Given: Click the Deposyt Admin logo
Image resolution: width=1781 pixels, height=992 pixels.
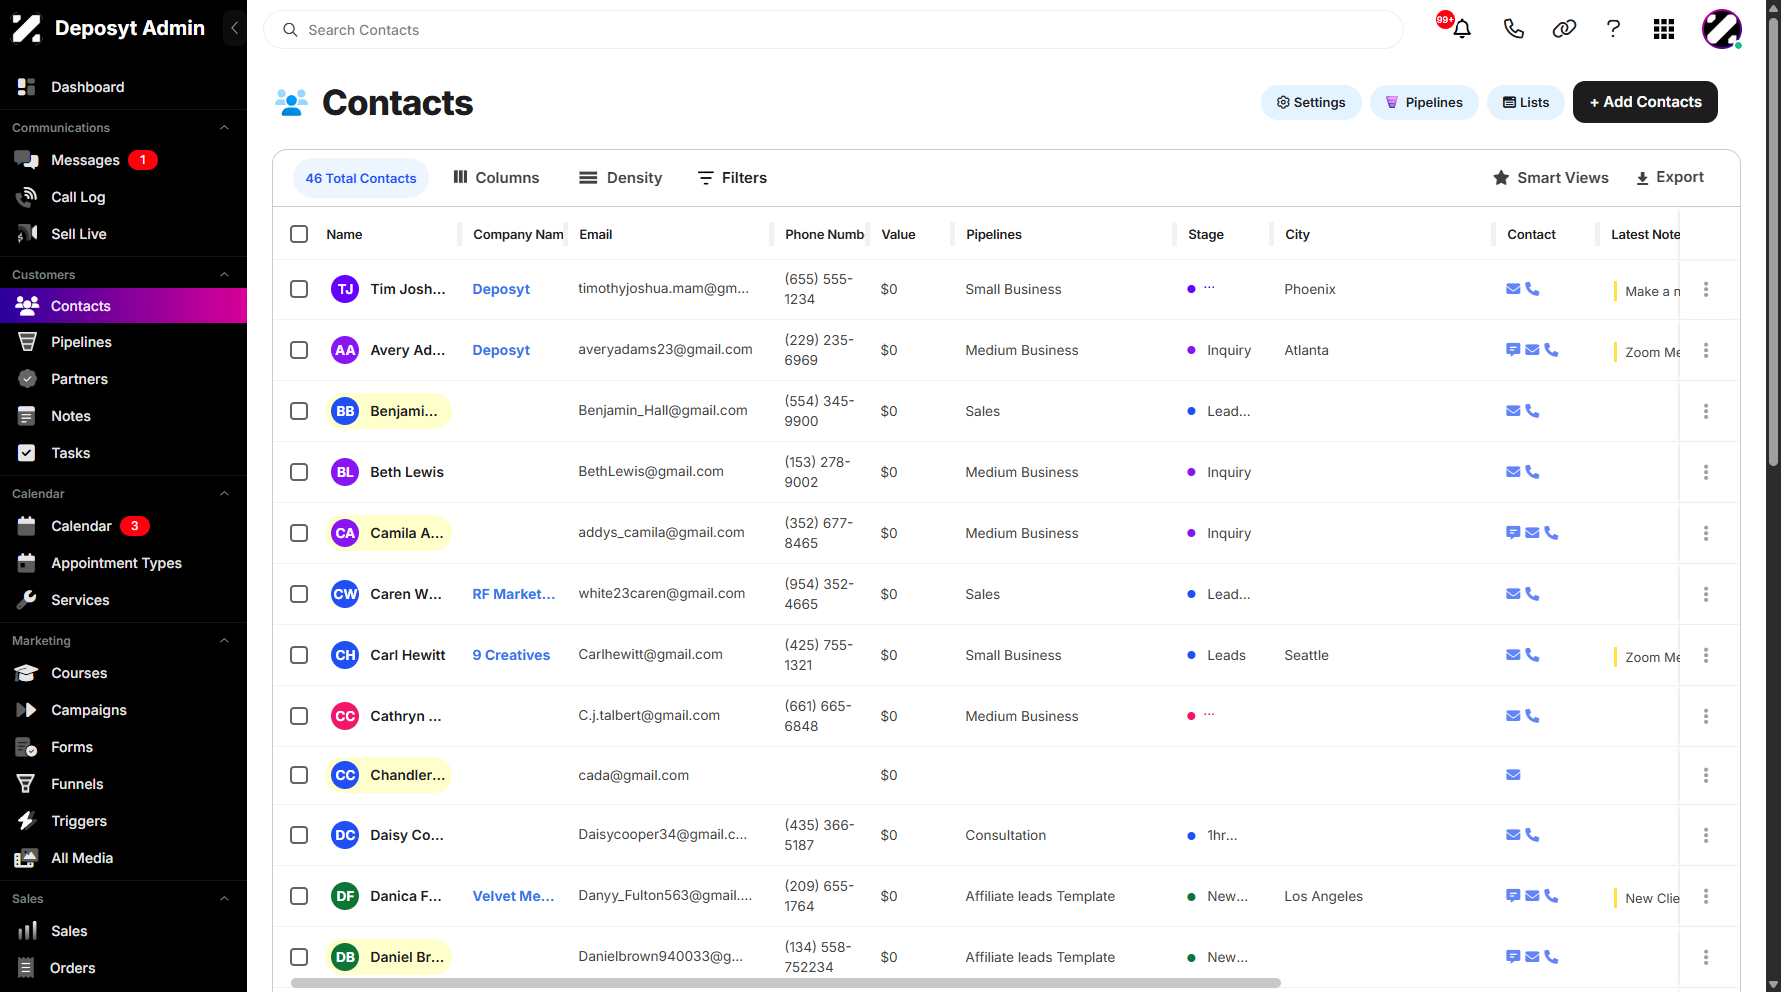Looking at the screenshot, I should coord(26,28).
